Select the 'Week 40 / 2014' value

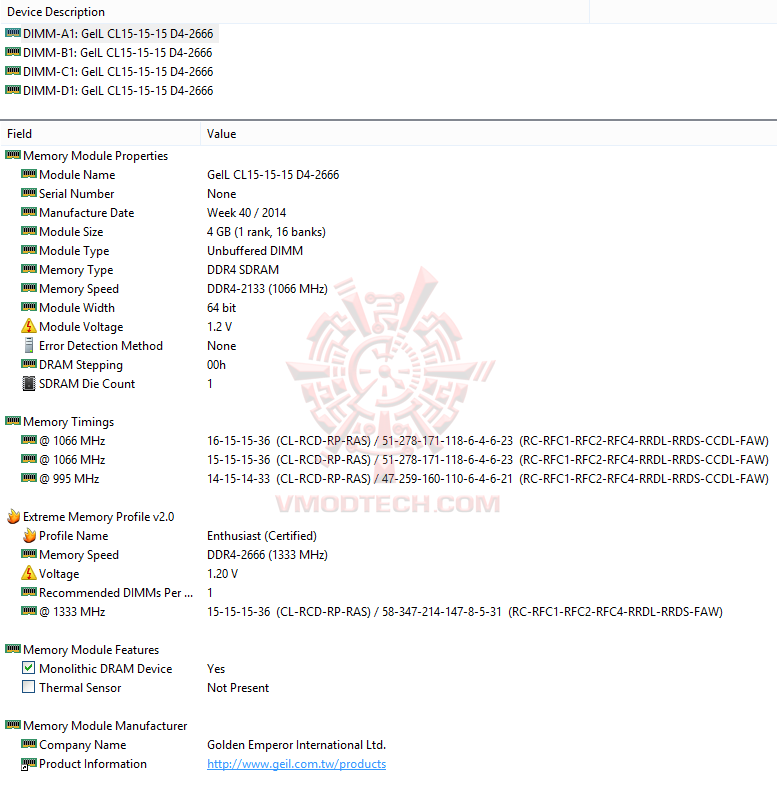247,213
